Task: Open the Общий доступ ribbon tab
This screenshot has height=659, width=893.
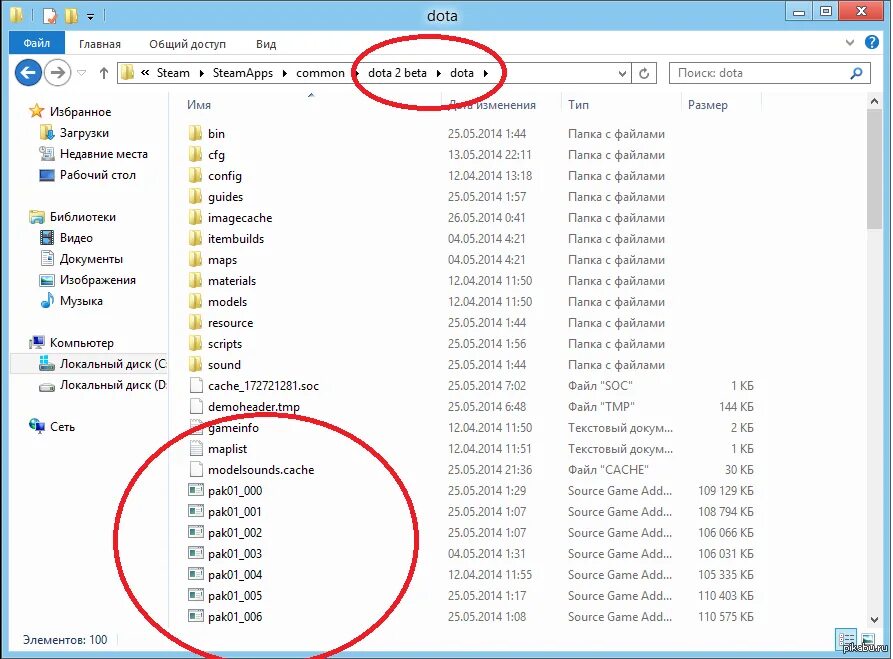Action: click(x=187, y=44)
